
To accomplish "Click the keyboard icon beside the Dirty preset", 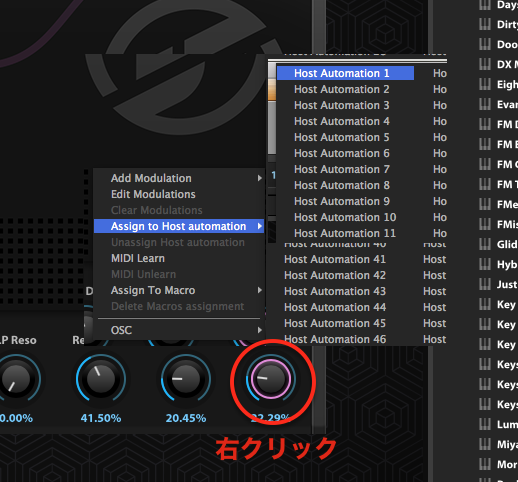I will pos(485,24).
